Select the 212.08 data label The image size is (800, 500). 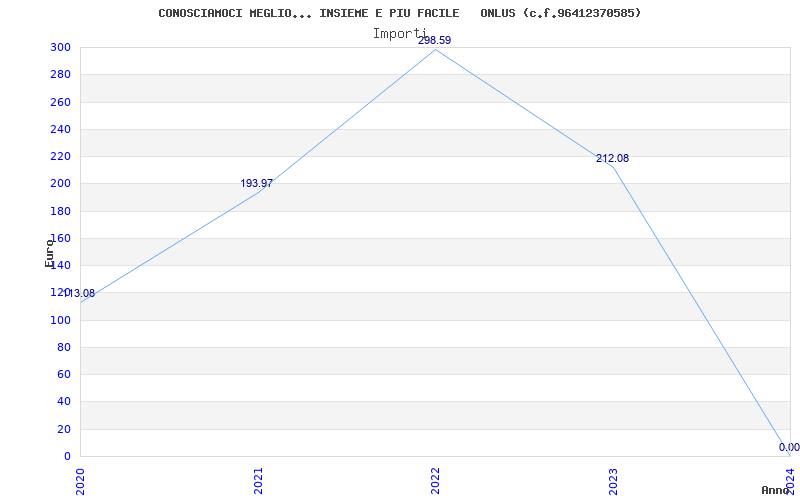[612, 159]
